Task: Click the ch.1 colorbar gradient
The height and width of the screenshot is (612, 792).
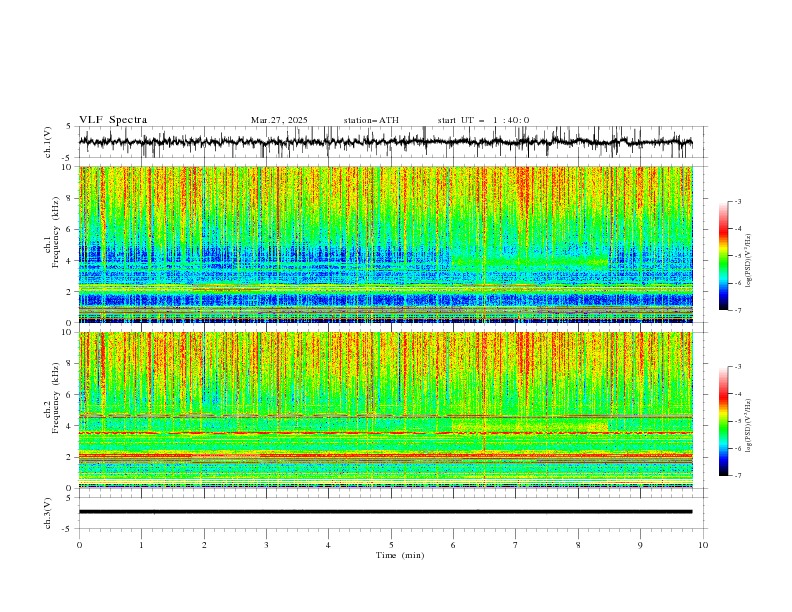Action: tap(723, 256)
